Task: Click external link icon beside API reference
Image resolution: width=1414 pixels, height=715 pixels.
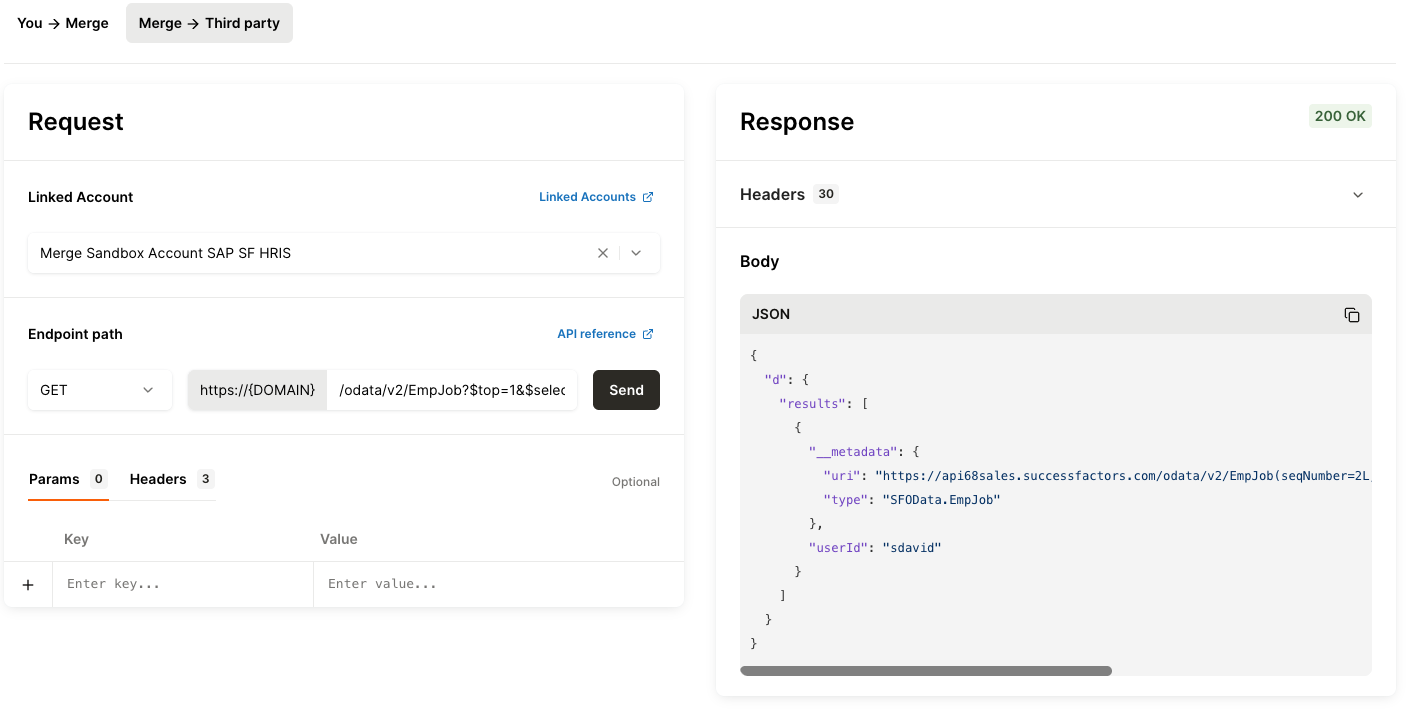Action: [x=648, y=334]
